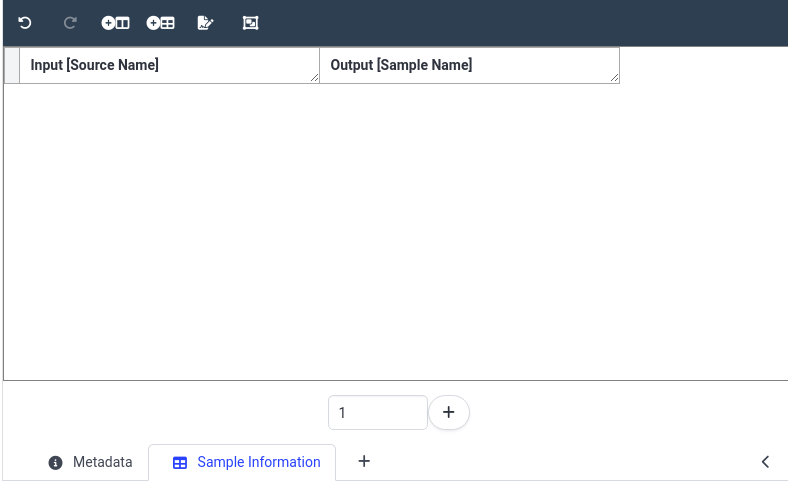Collapse the panel with the left chevron
The width and height of the screenshot is (788, 481).
[x=765, y=462]
